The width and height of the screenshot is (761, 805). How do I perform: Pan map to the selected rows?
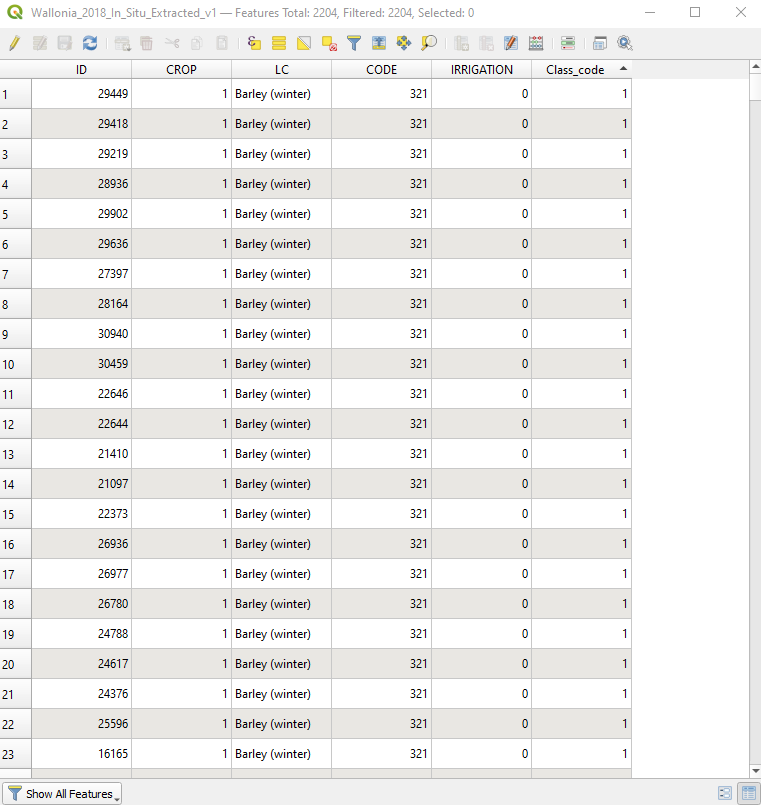point(404,43)
